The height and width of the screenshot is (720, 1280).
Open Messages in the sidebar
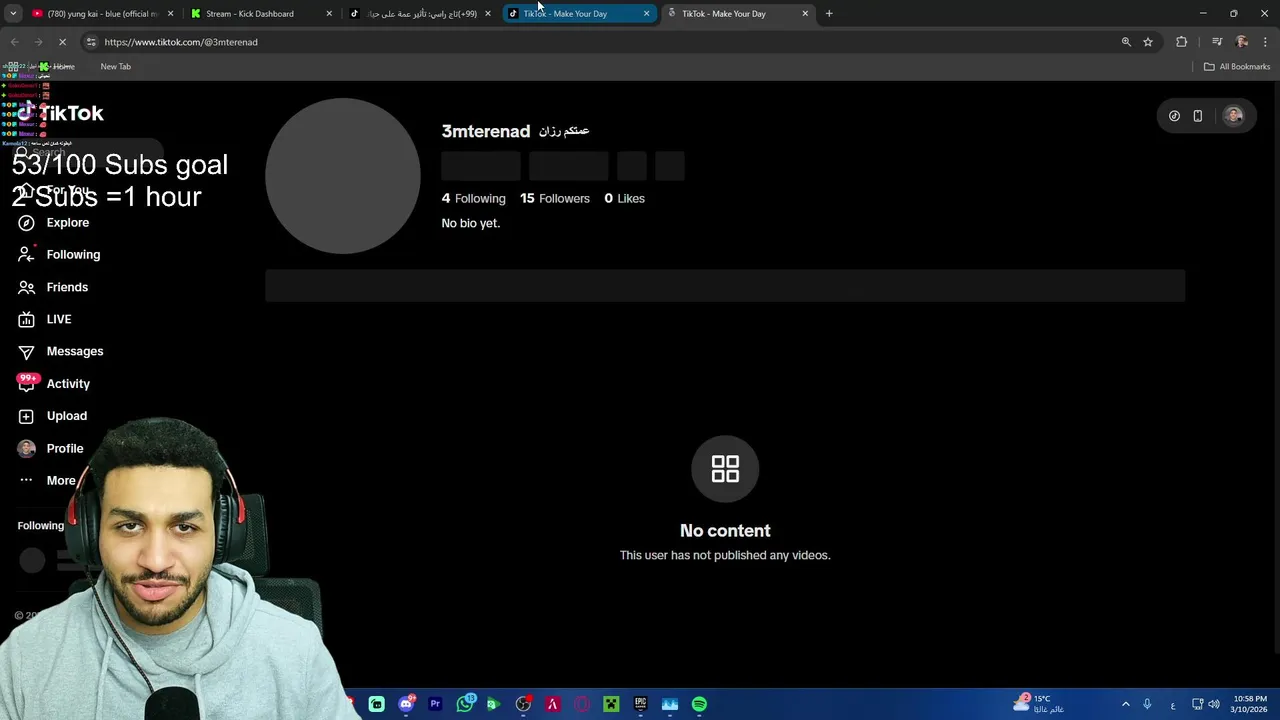pos(60,351)
